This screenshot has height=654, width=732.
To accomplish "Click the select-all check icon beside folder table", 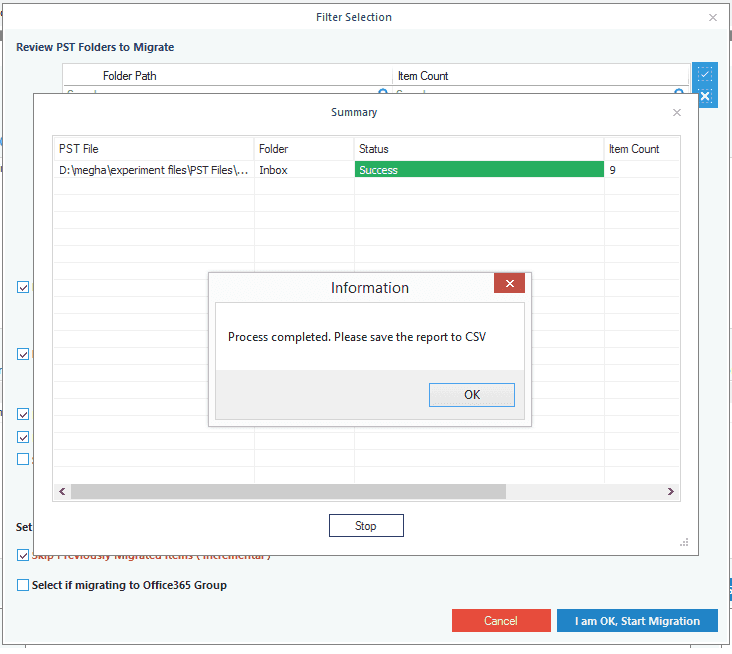I will (x=705, y=74).
